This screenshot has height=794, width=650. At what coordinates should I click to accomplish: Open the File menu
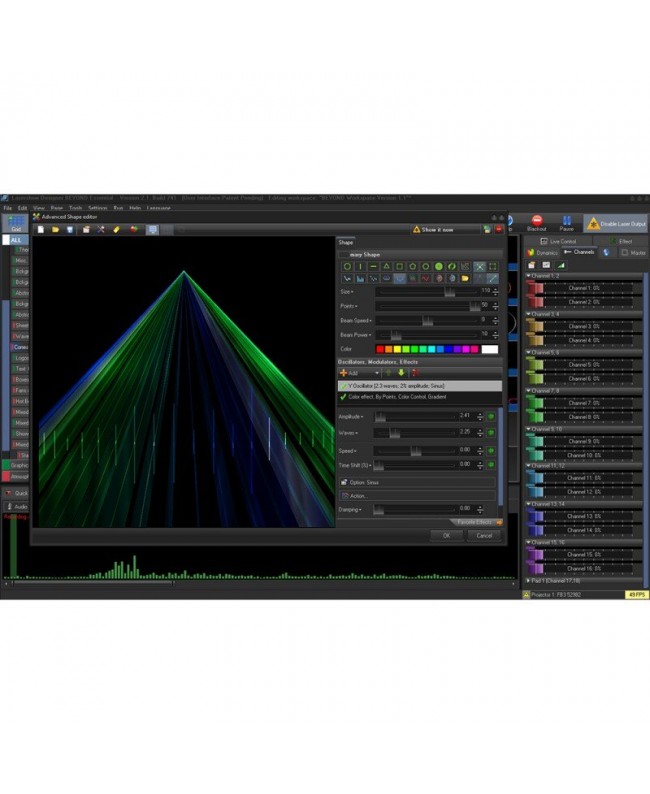pos(8,208)
